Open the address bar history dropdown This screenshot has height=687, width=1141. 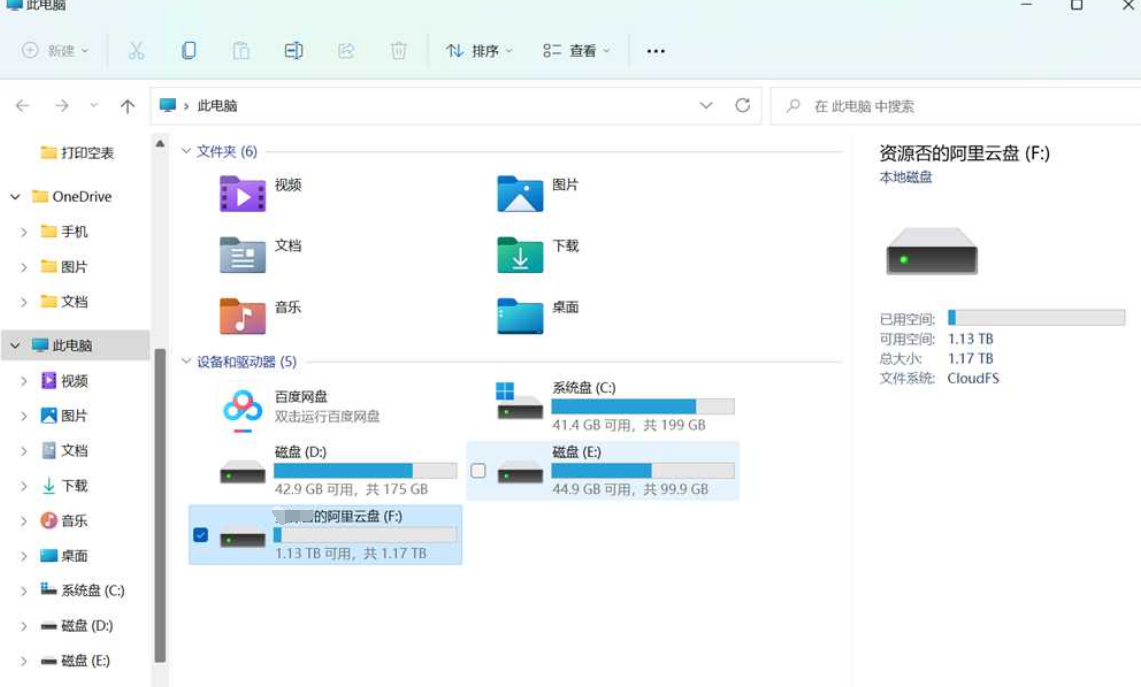[706, 106]
